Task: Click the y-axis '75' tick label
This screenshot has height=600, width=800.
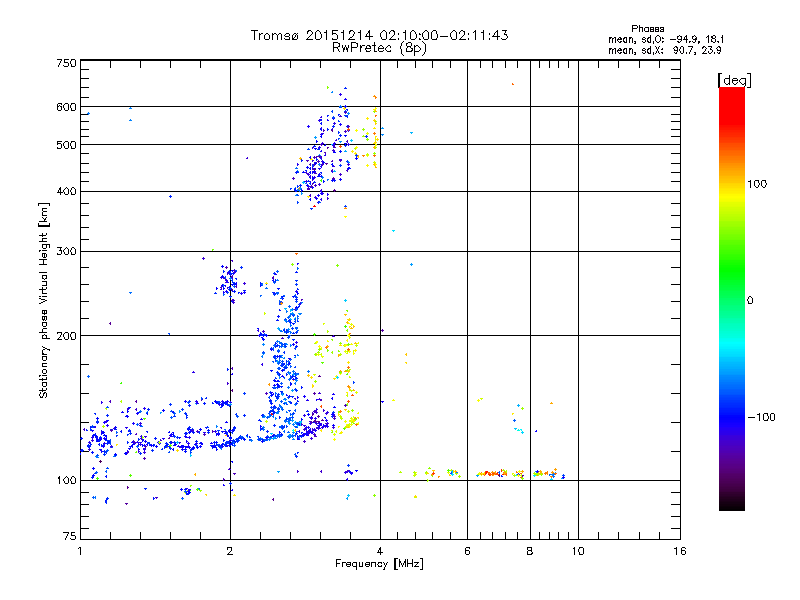Action: pos(70,536)
